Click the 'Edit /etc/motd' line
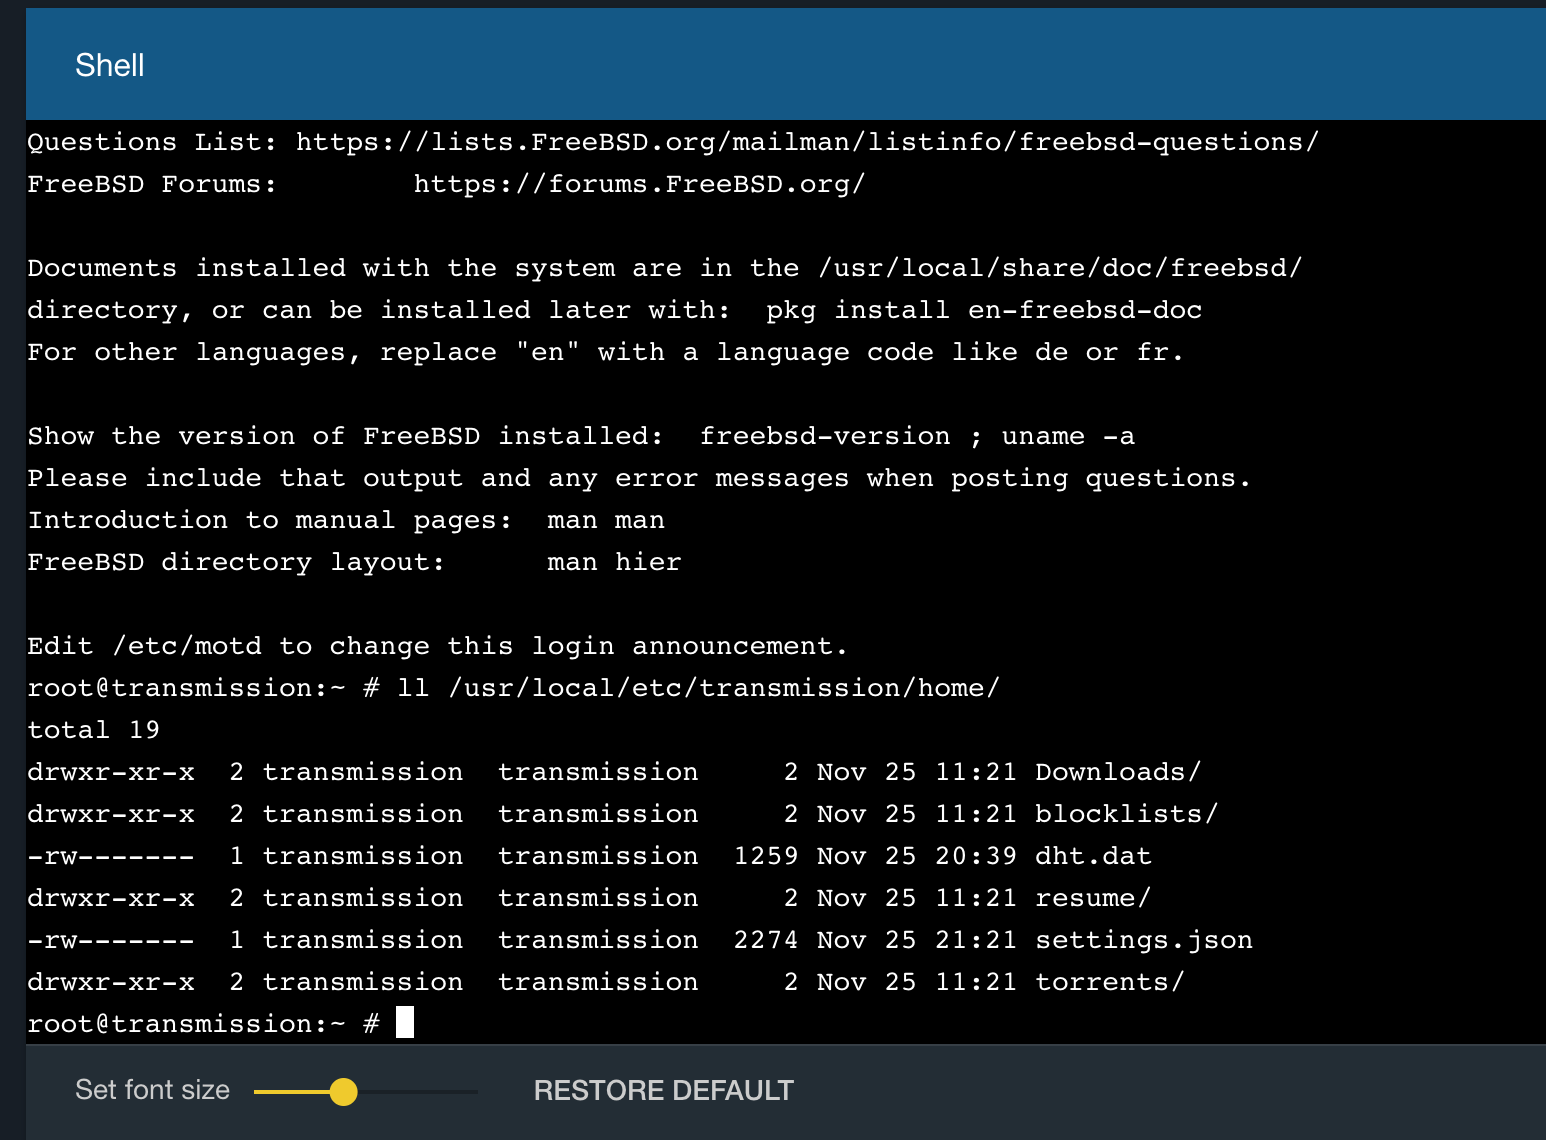This screenshot has width=1546, height=1140. pos(438,646)
